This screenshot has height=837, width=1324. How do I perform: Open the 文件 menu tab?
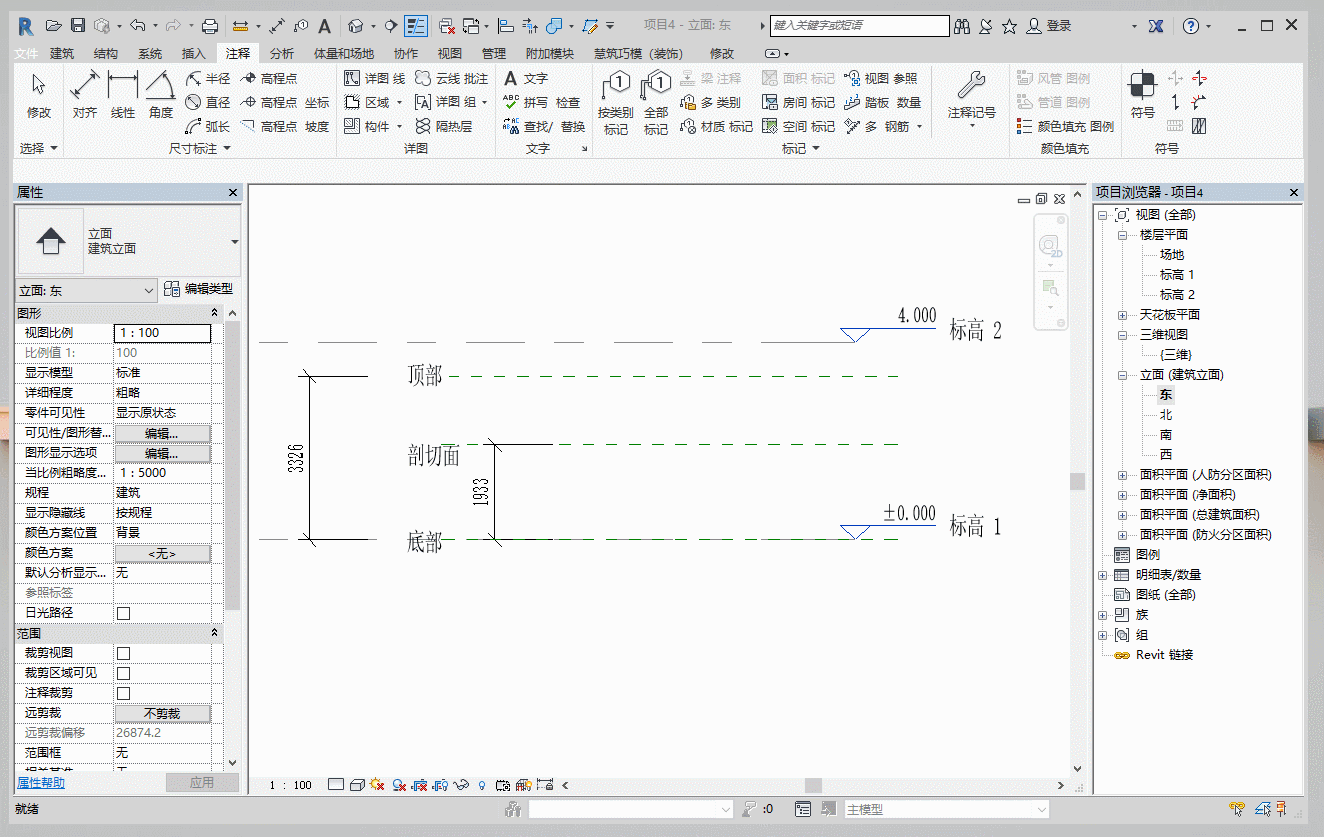coord(26,53)
